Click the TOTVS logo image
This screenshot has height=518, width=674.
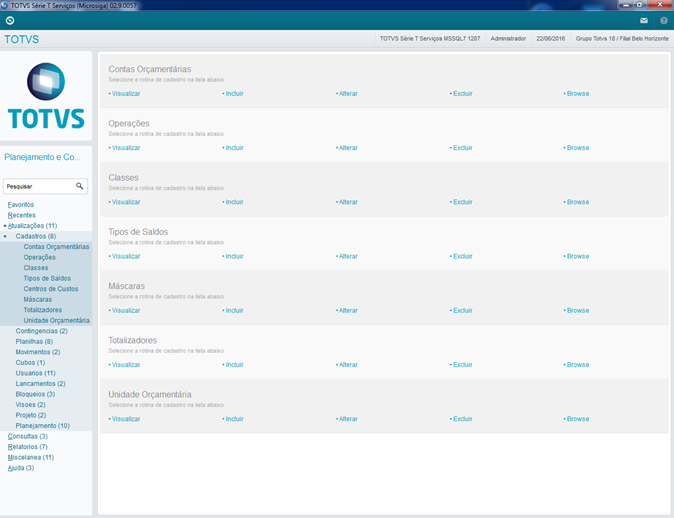[46, 95]
